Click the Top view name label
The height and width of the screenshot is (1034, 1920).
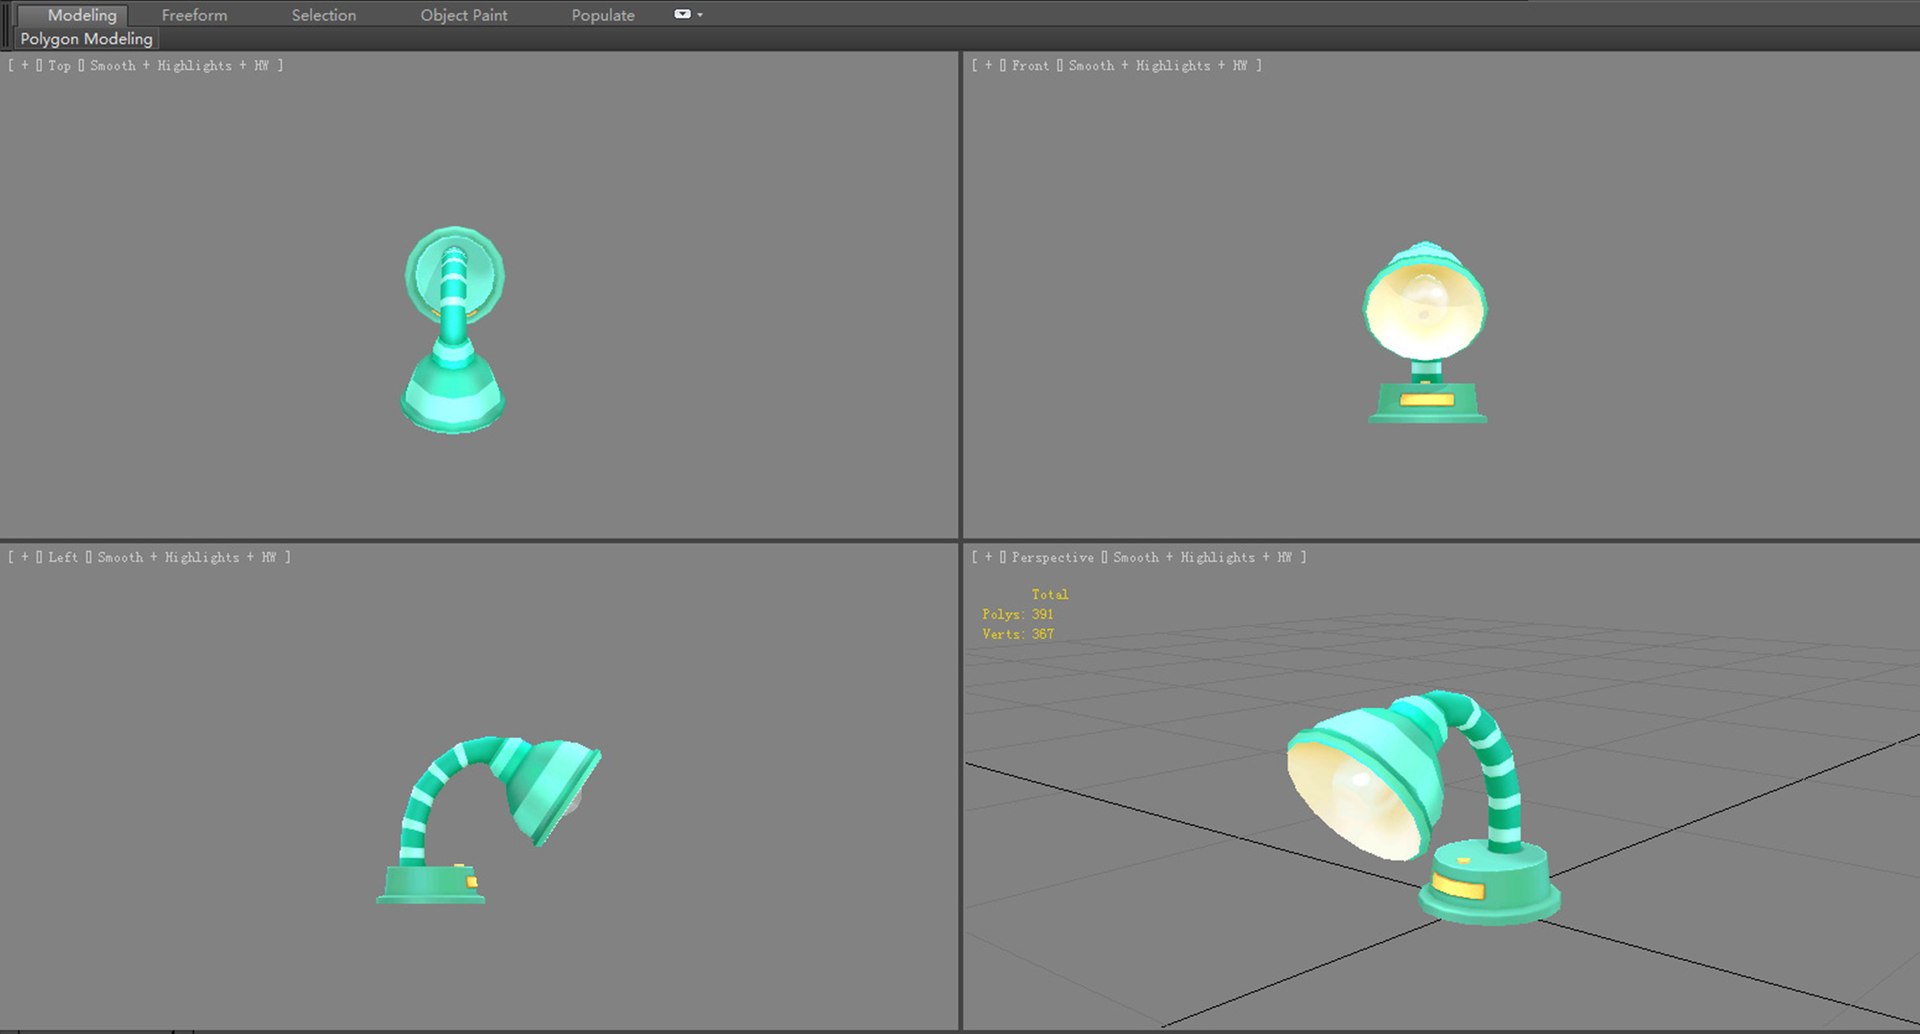click(x=59, y=65)
